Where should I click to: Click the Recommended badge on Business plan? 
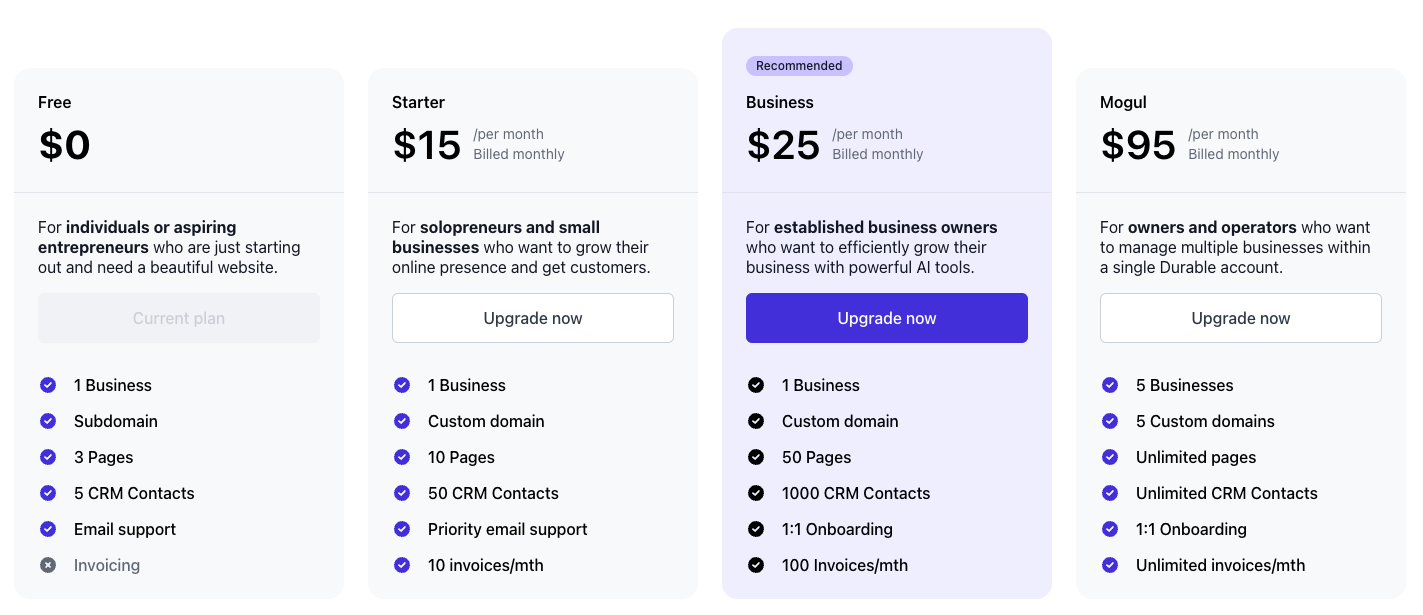click(x=799, y=66)
